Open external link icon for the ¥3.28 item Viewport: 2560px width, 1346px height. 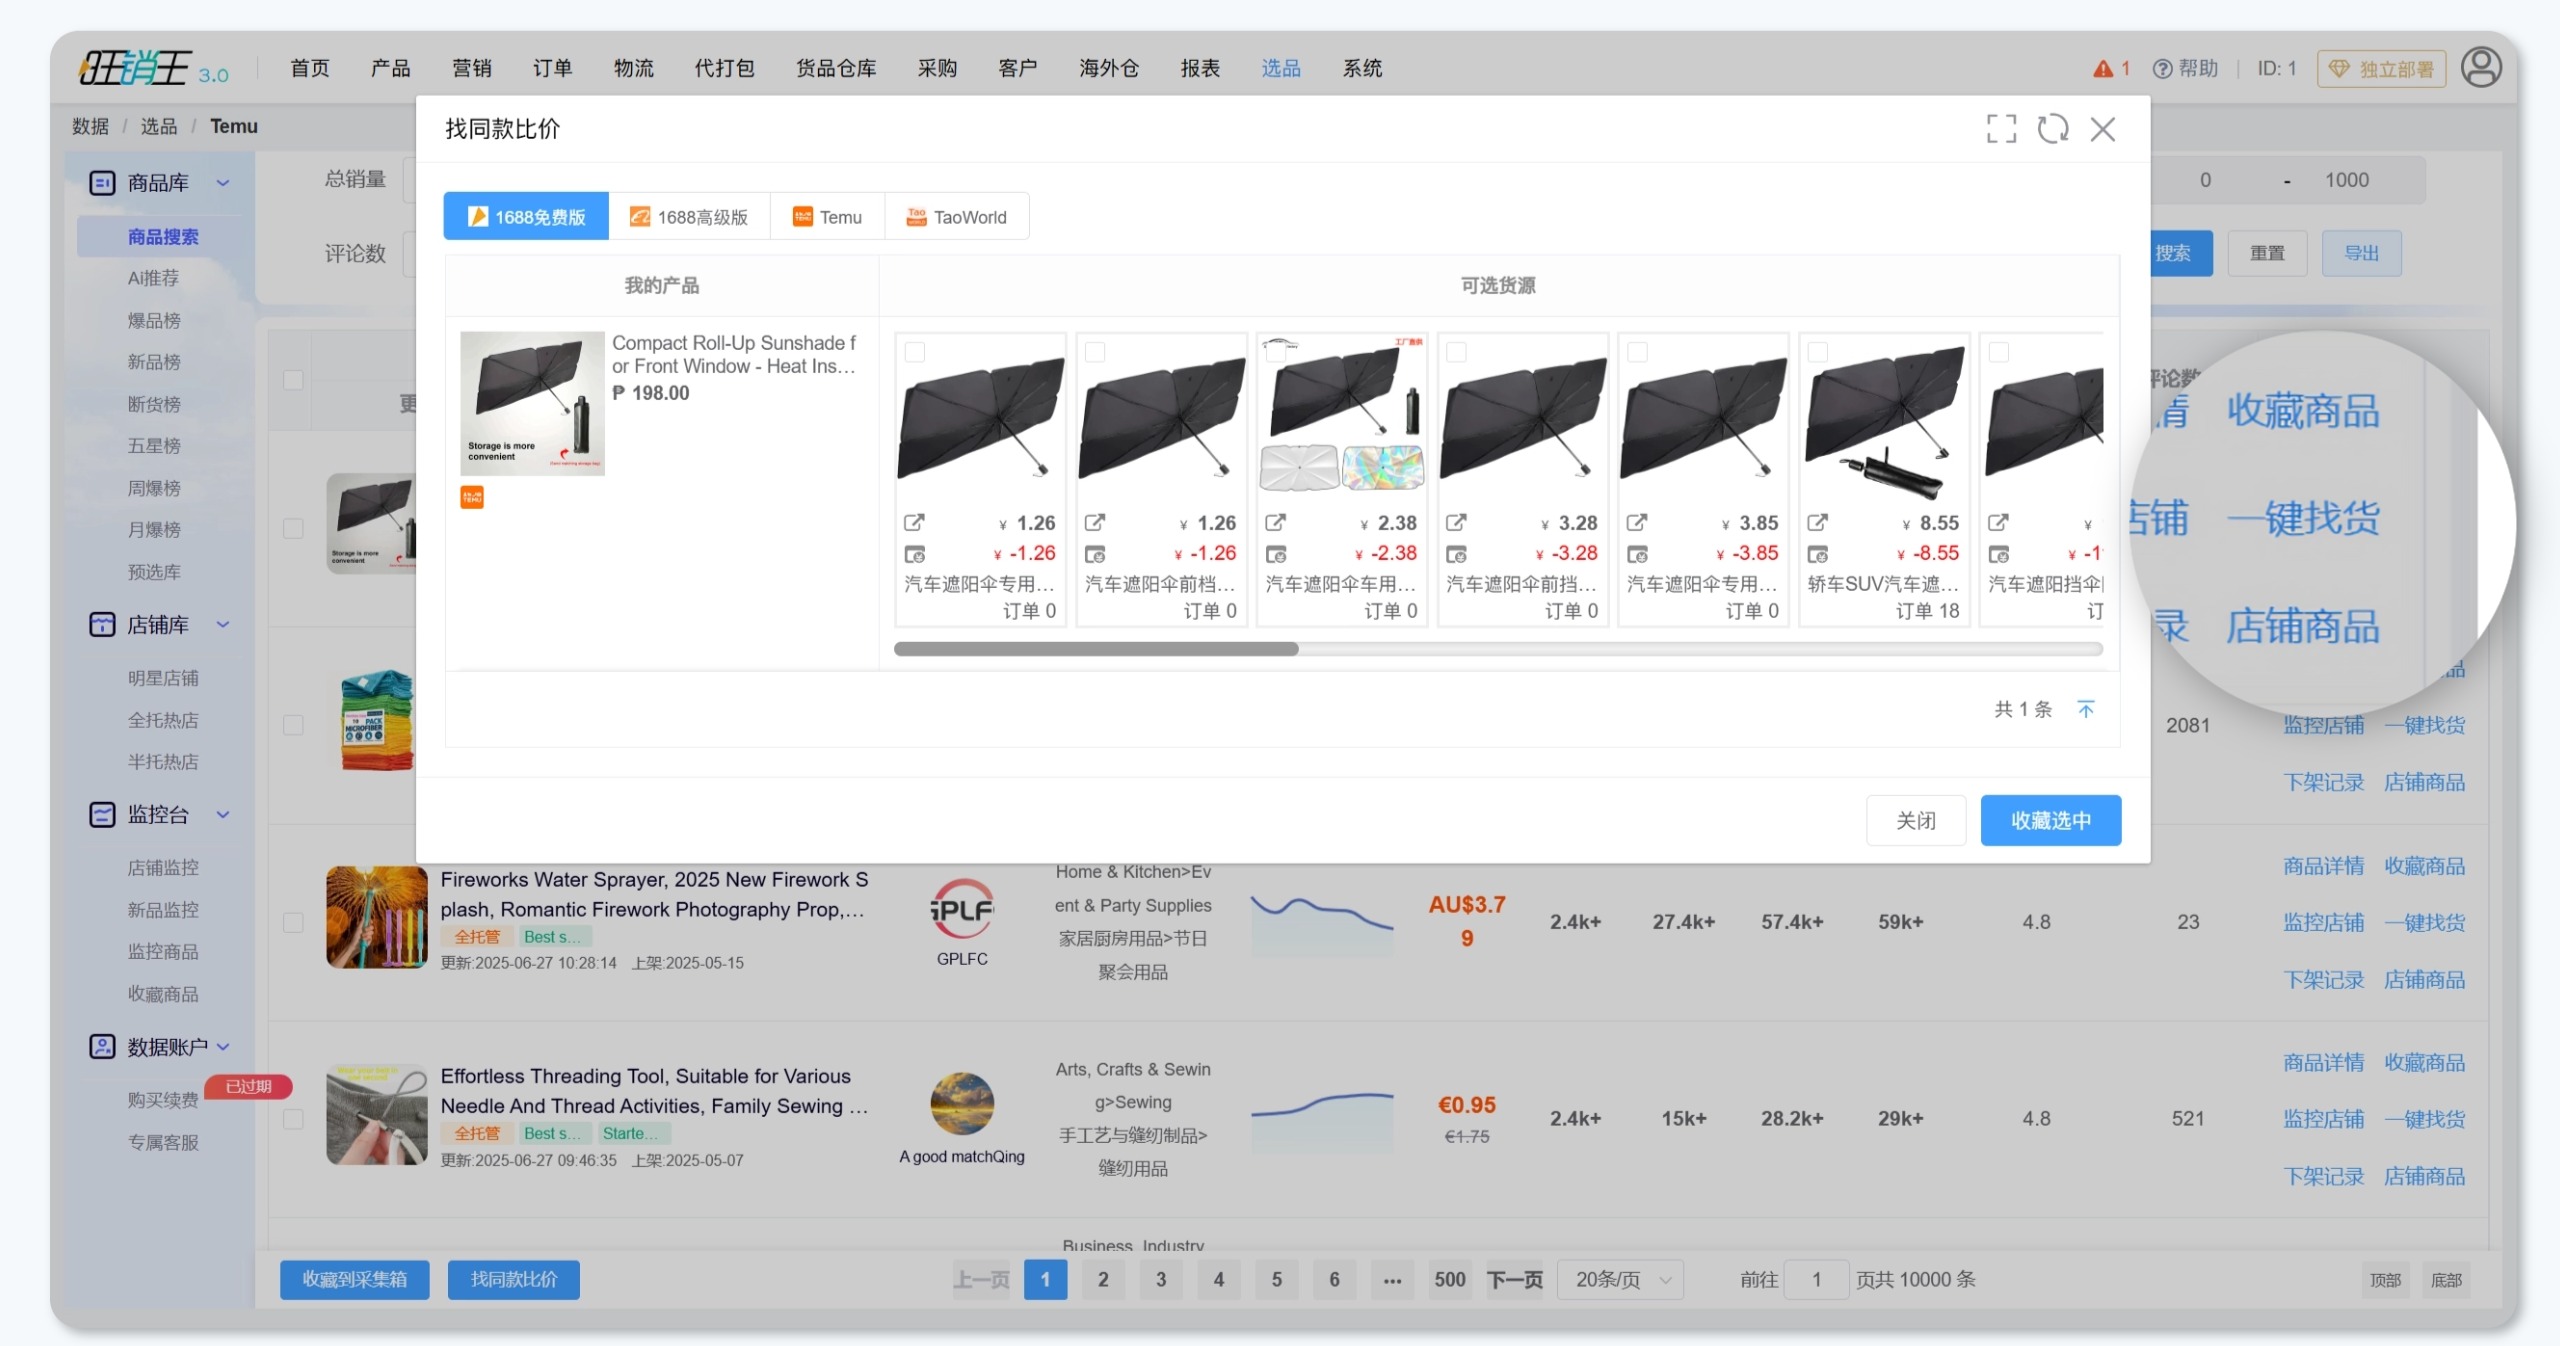coord(1456,522)
